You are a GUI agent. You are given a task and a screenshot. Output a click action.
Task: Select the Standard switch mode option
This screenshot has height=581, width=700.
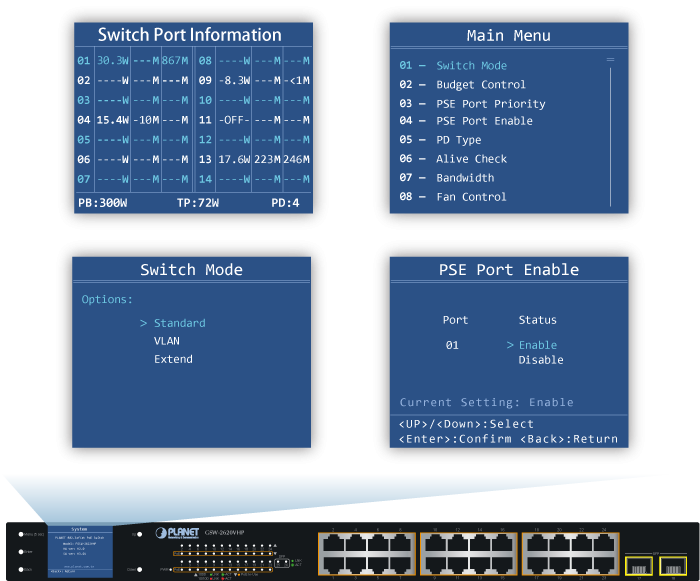(179, 323)
